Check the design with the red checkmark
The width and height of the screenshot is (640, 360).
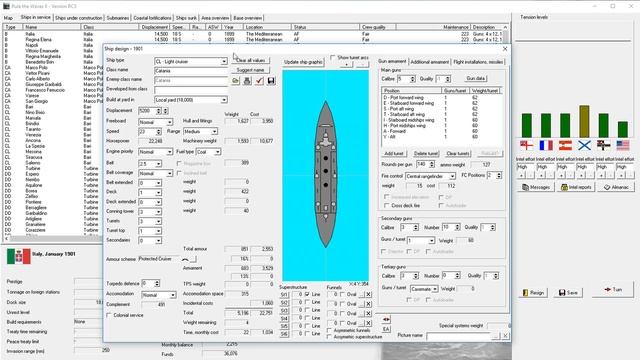(x=259, y=81)
